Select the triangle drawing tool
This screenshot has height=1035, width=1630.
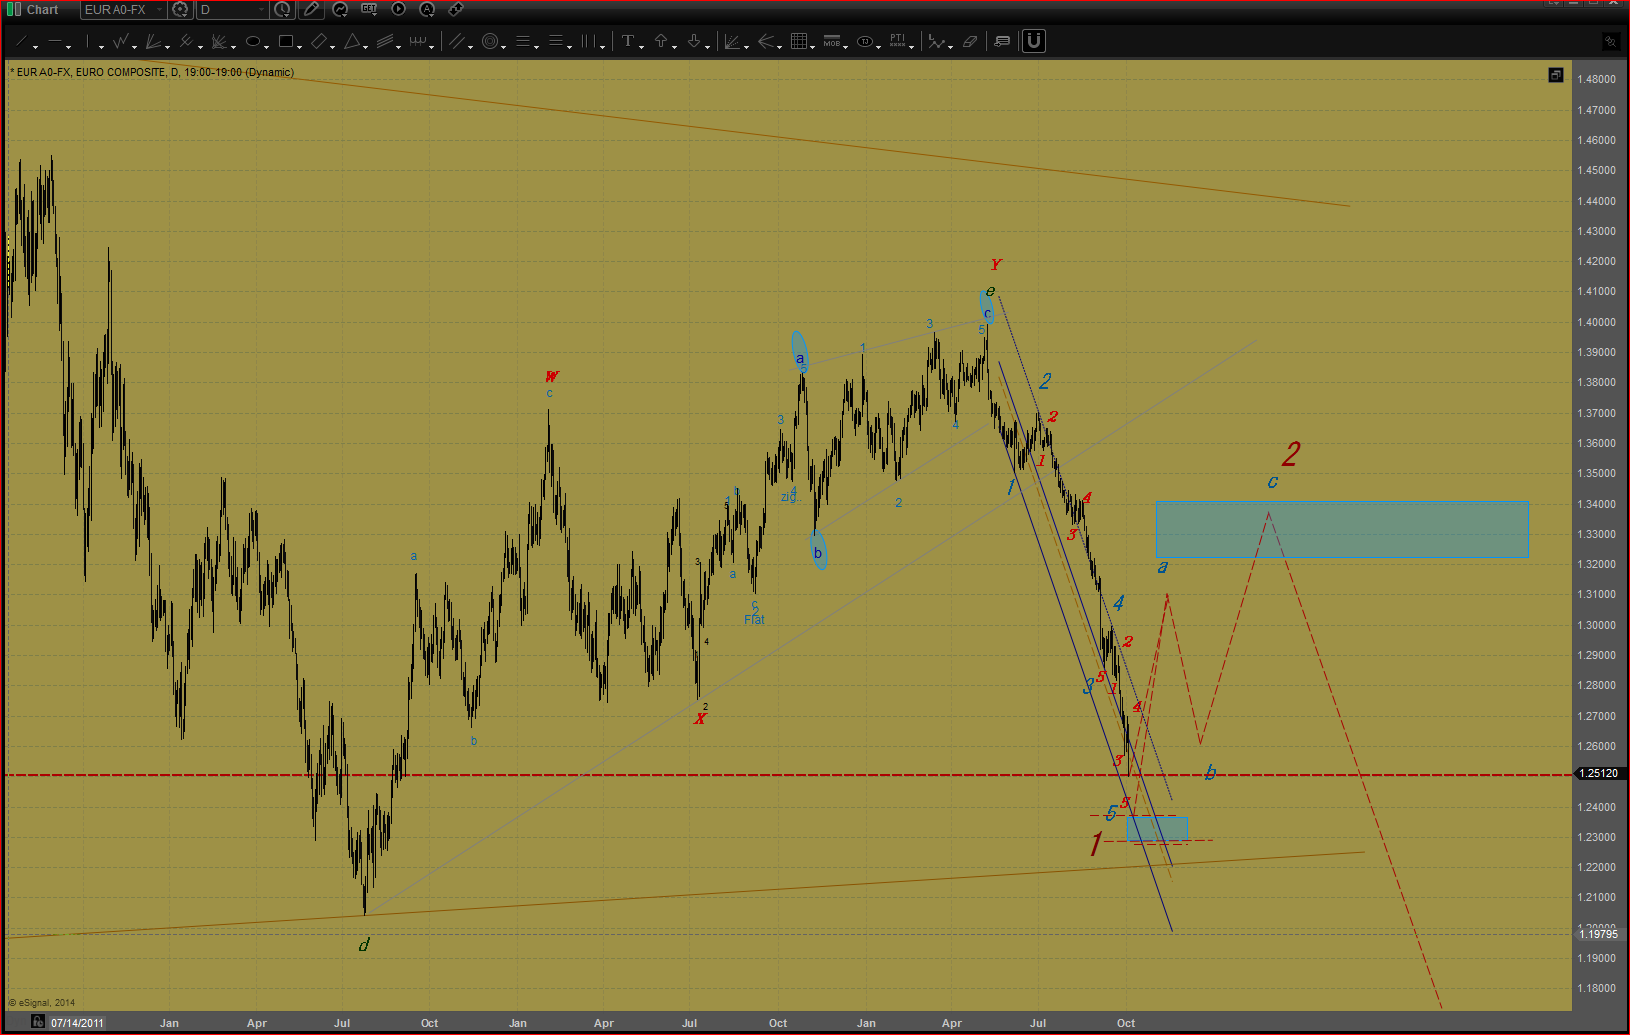352,41
